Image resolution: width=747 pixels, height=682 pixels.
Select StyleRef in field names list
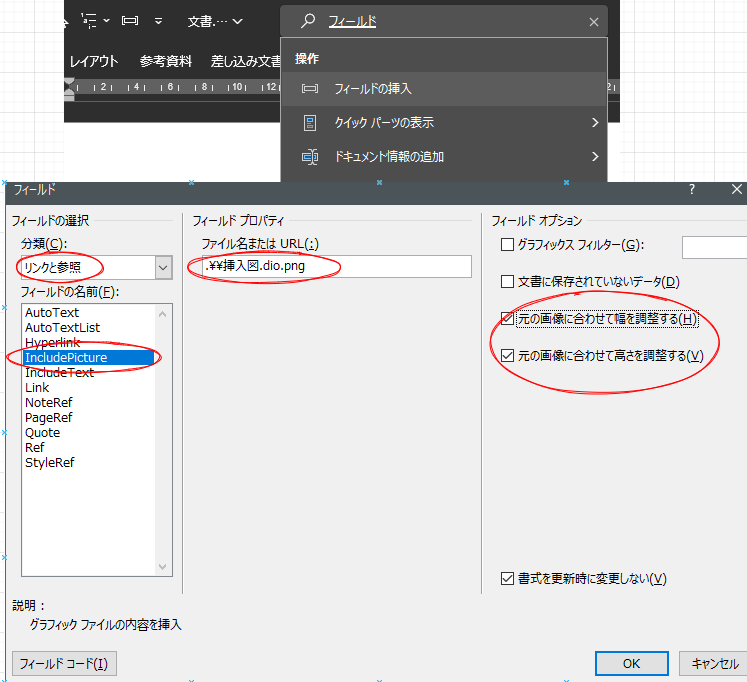(50, 462)
